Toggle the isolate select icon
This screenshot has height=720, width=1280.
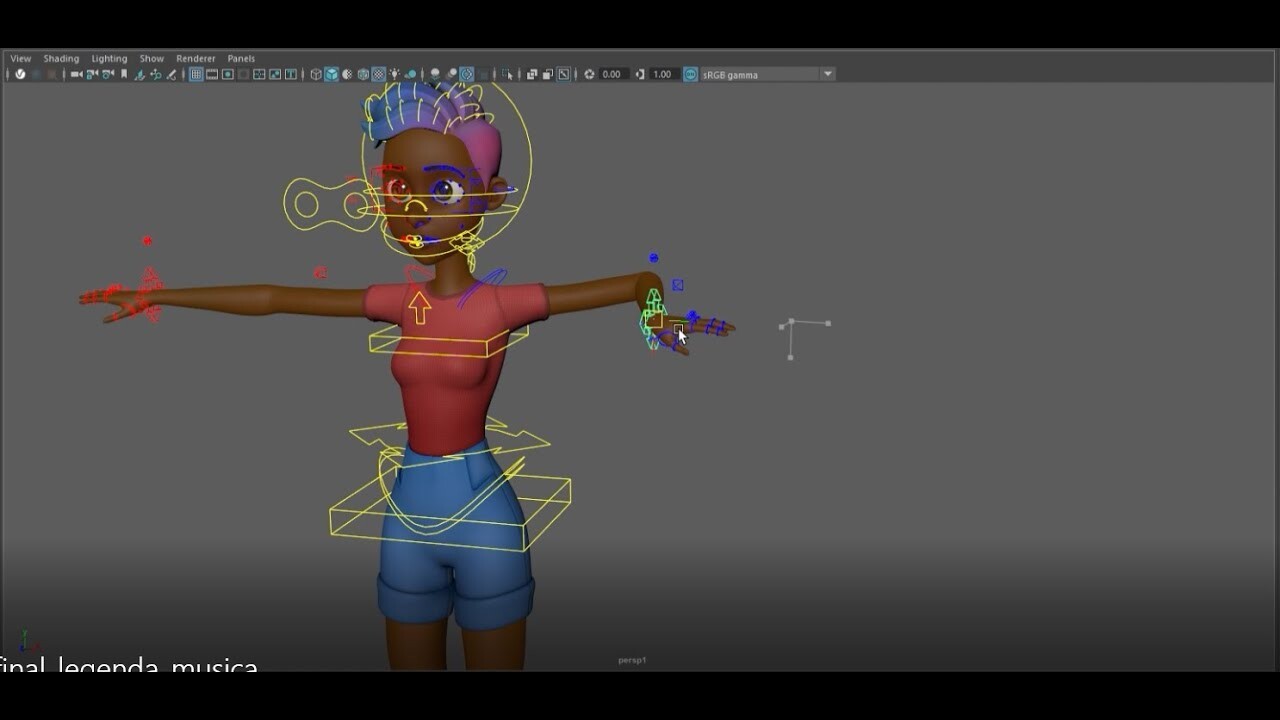(507, 74)
